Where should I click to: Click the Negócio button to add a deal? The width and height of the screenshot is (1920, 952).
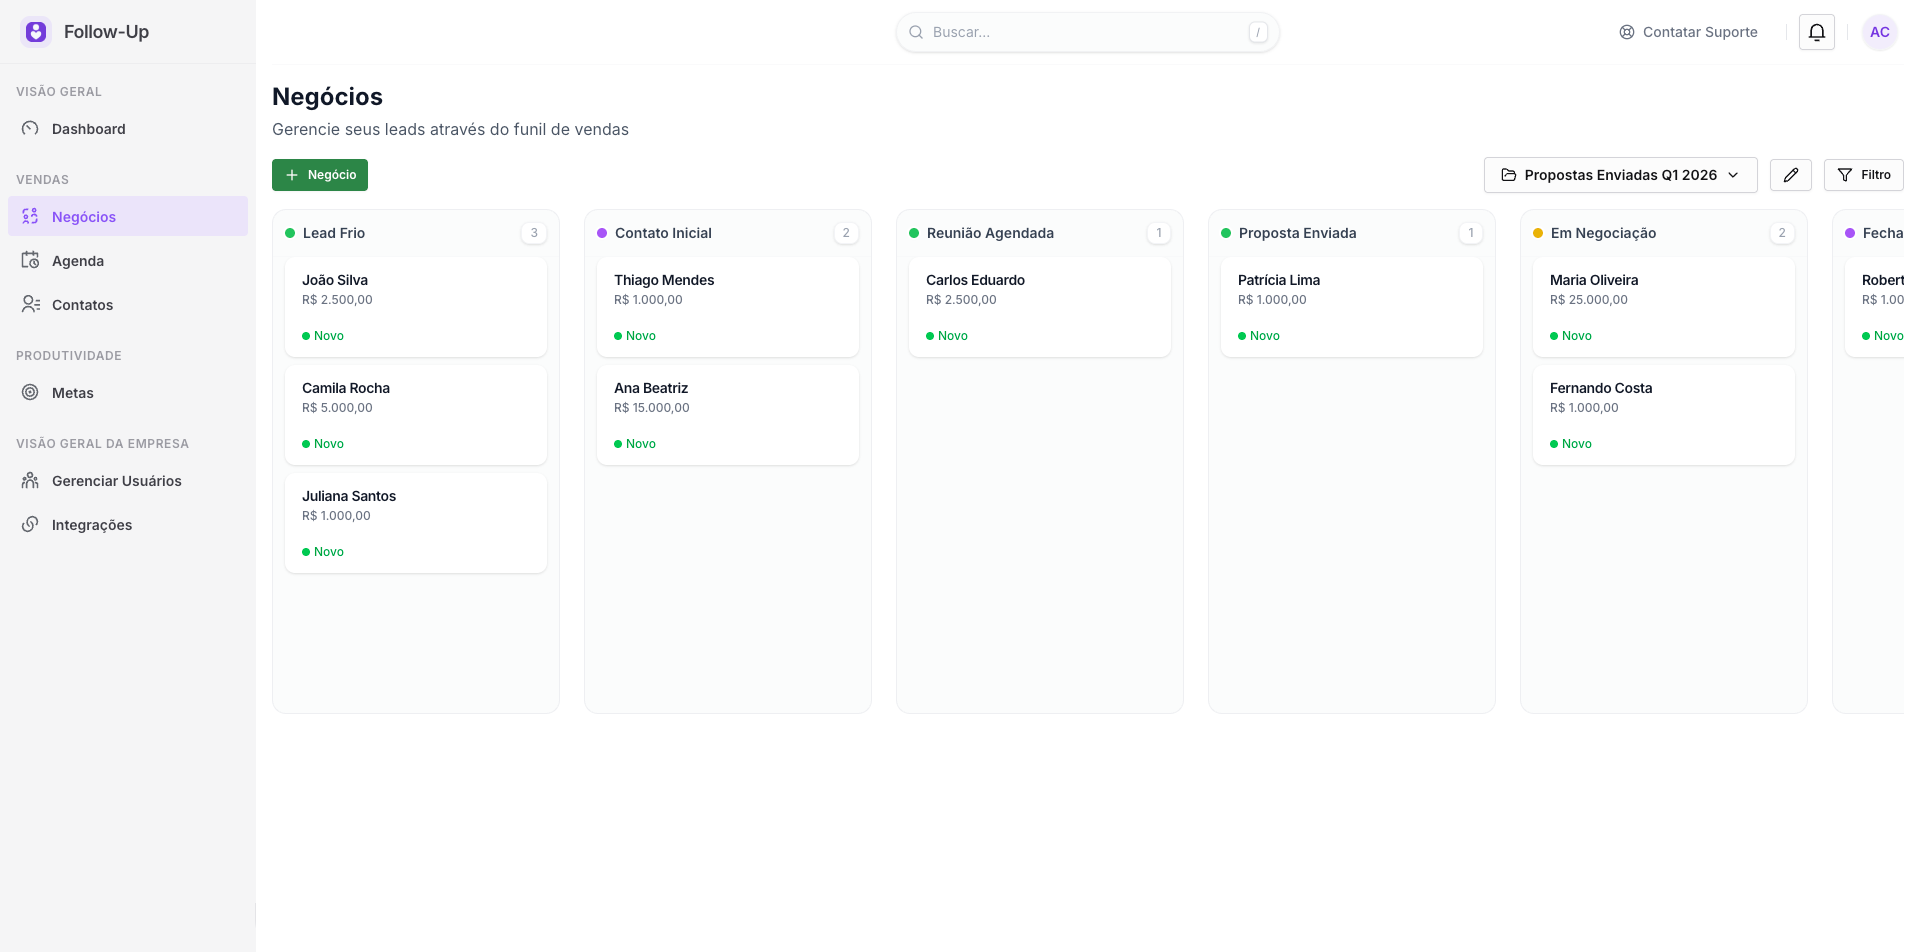320,175
